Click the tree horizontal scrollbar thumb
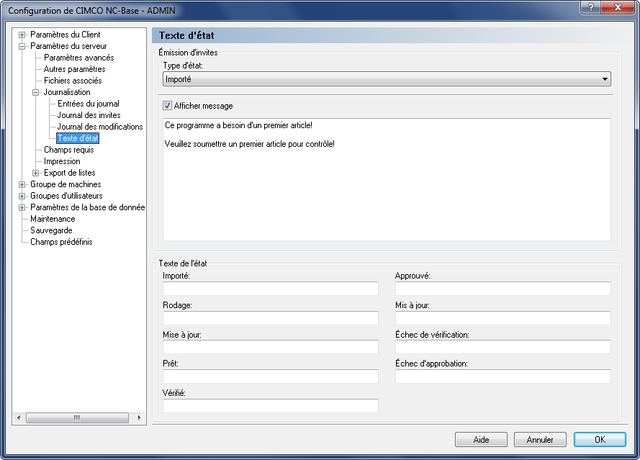Screen dimensions: 640x460 click(x=77, y=418)
